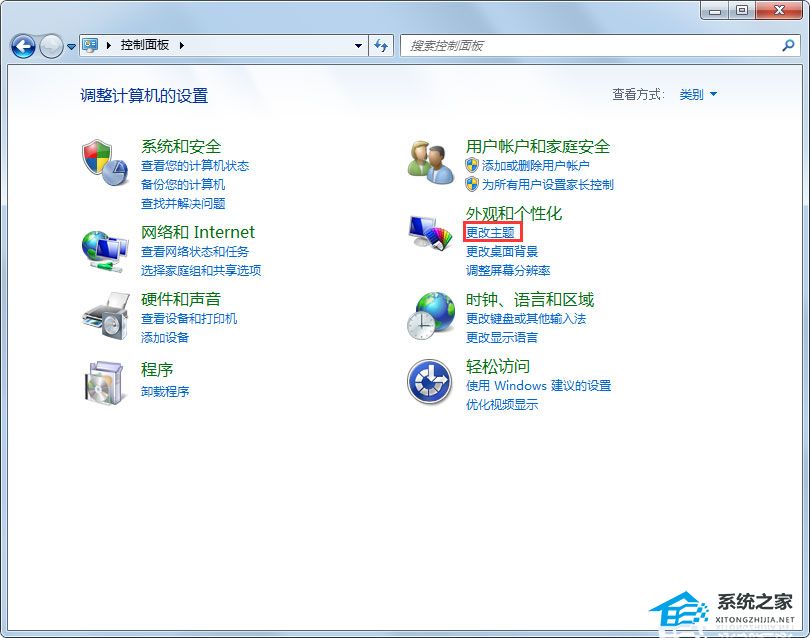Screen dimensions: 810x638
Task: Click the 系统和安全 shield icon
Action: coord(105,162)
